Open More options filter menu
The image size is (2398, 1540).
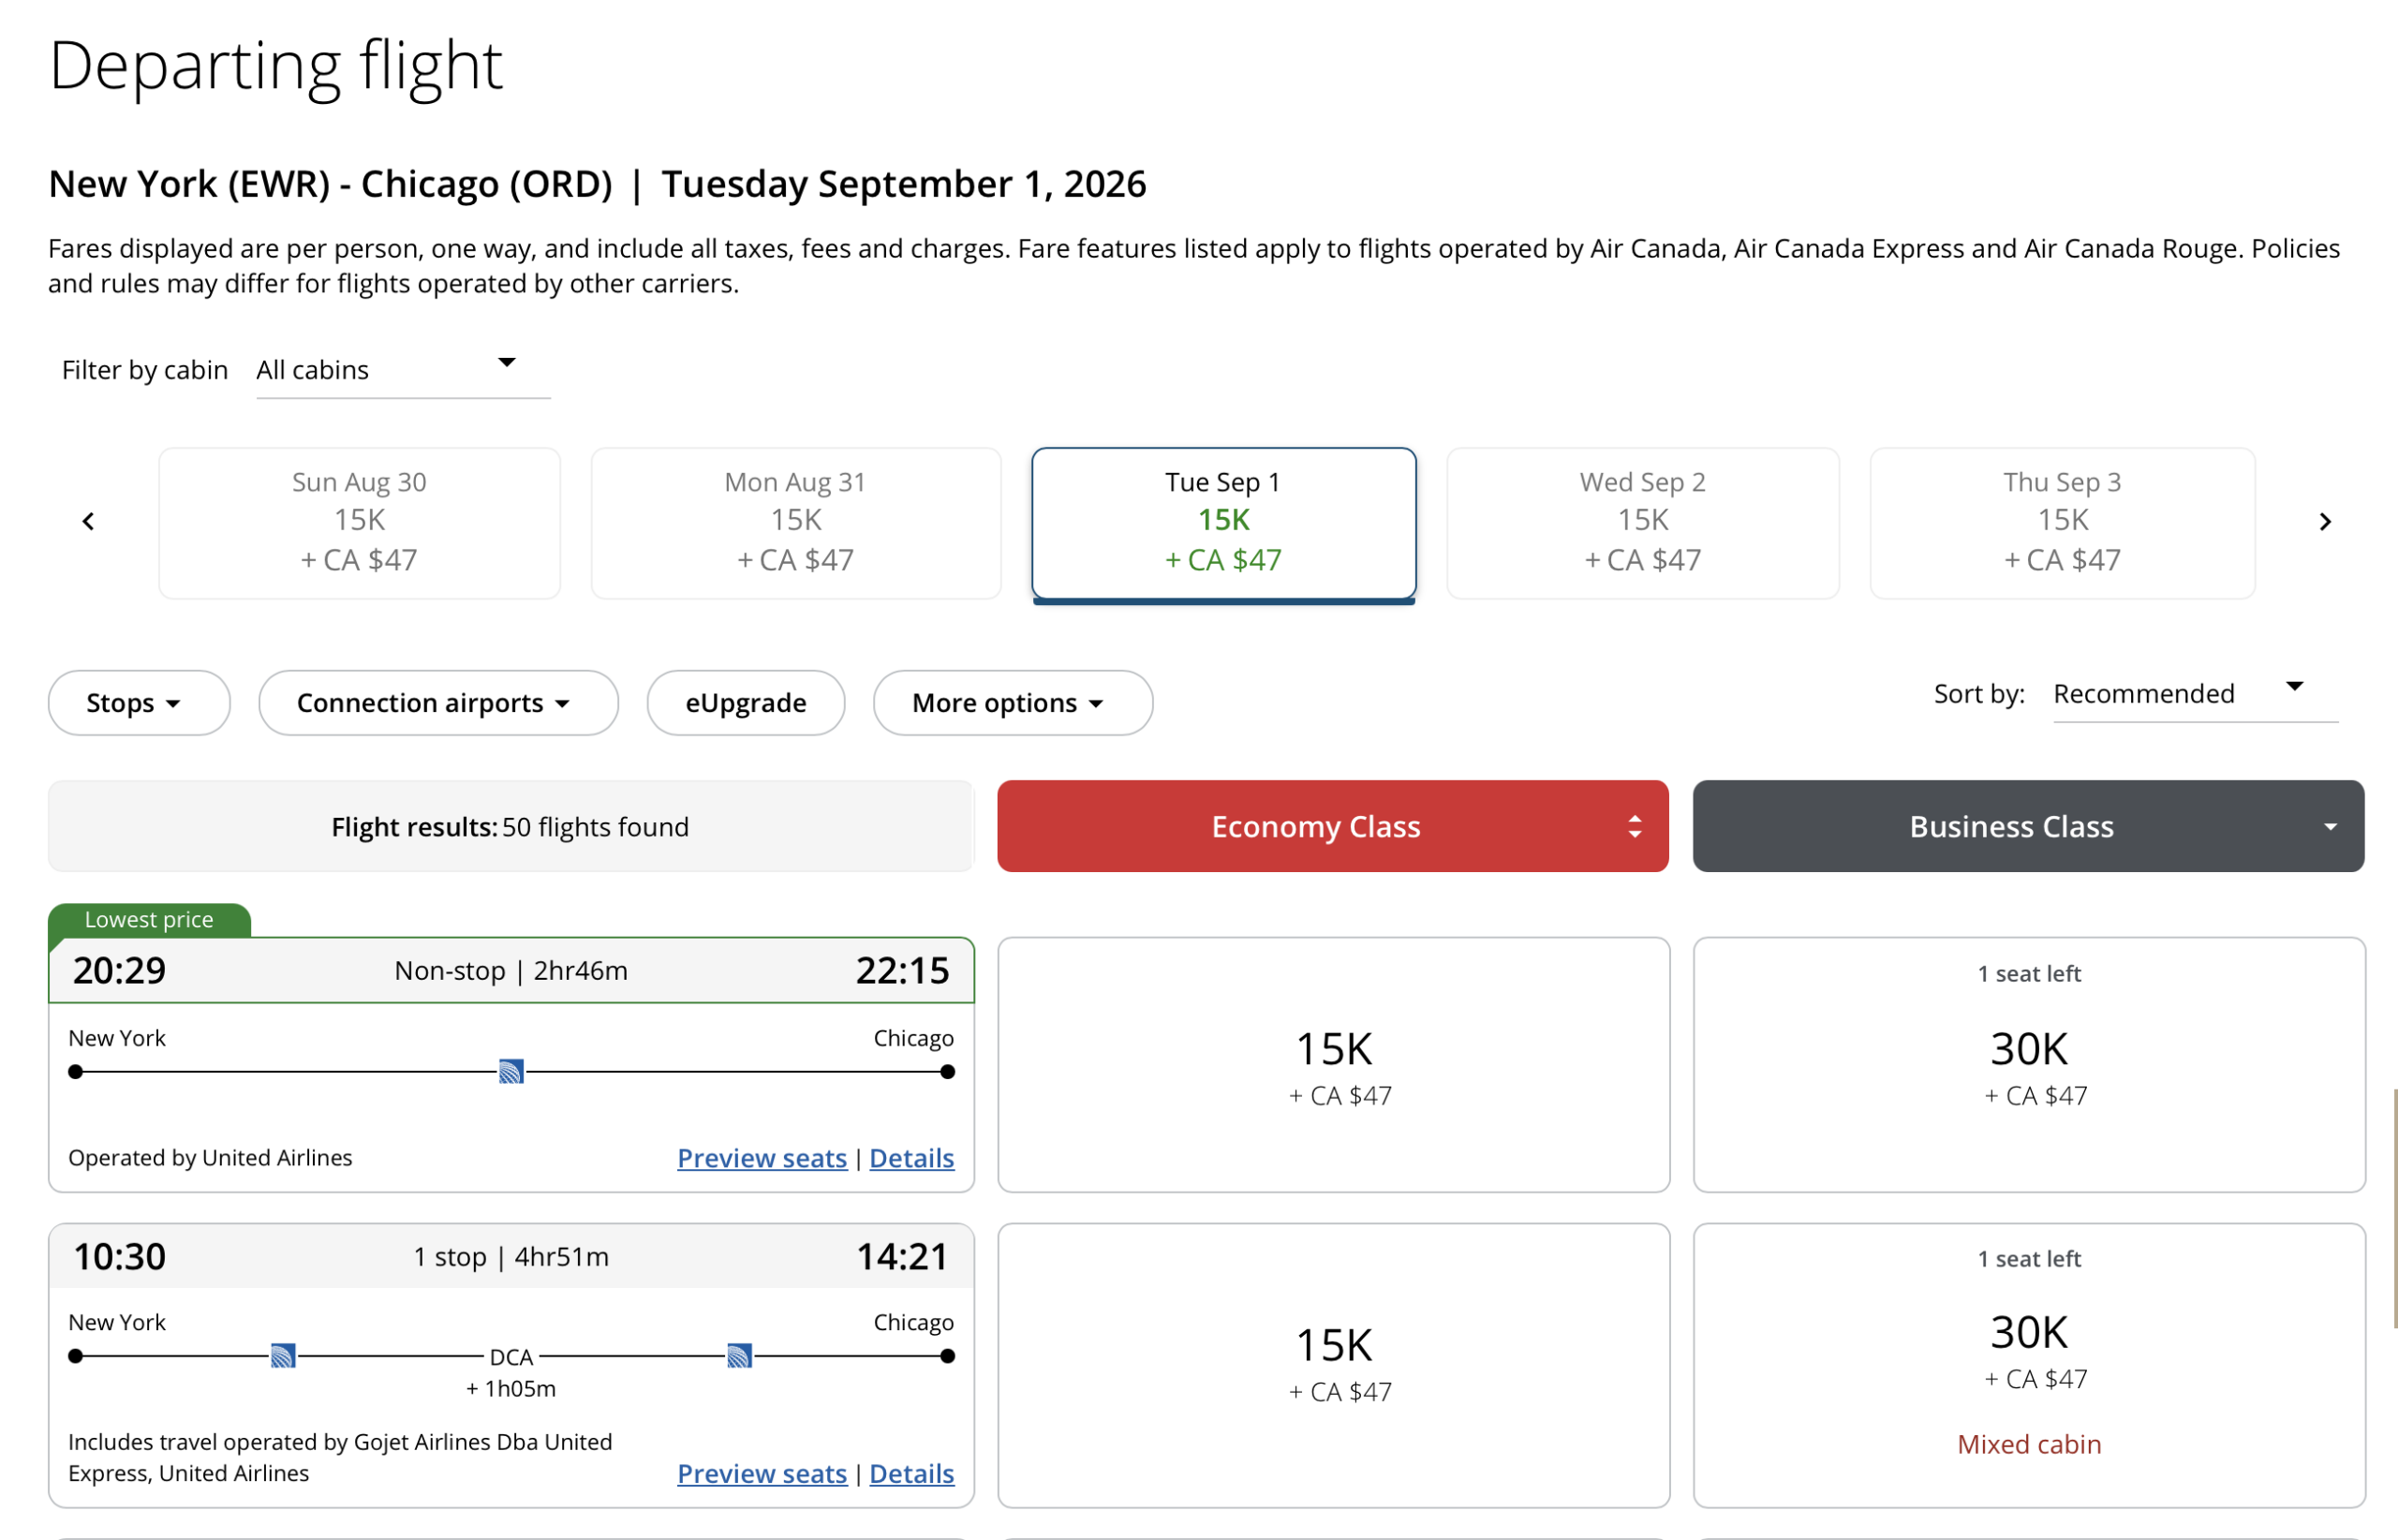tap(1012, 703)
